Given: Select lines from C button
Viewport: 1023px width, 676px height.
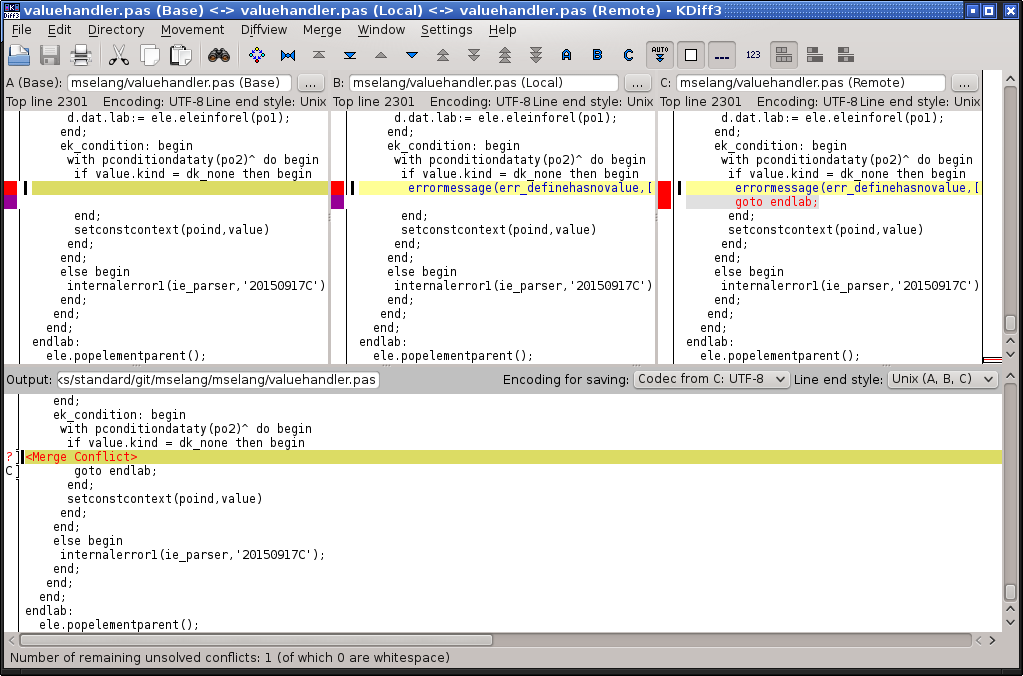Looking at the screenshot, I should (x=629, y=55).
